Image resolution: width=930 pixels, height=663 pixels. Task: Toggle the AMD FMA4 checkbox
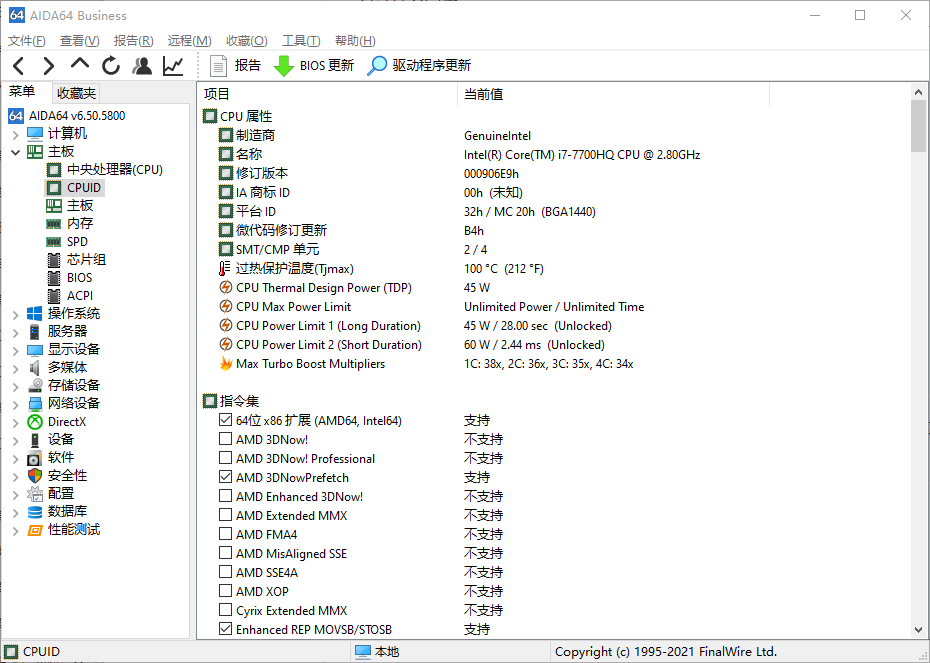click(x=226, y=534)
